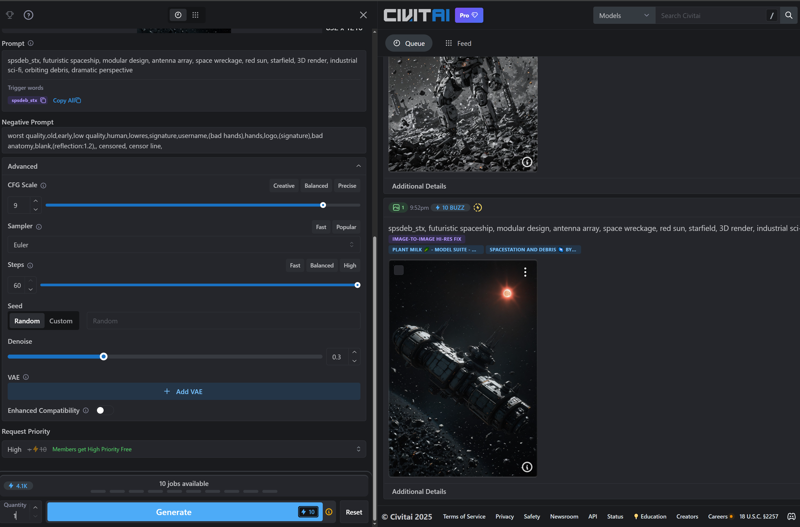Click the Add VAE button

click(183, 392)
